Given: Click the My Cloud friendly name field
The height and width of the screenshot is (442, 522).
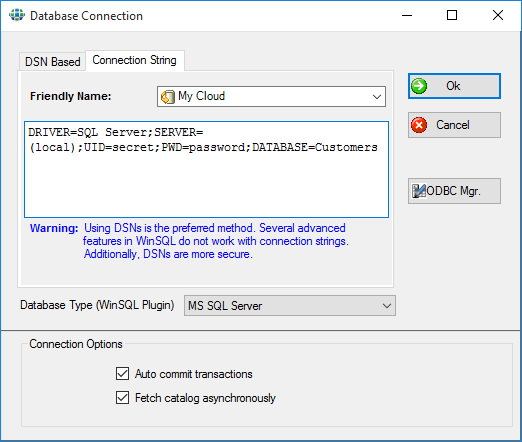Looking at the screenshot, I should (271, 97).
